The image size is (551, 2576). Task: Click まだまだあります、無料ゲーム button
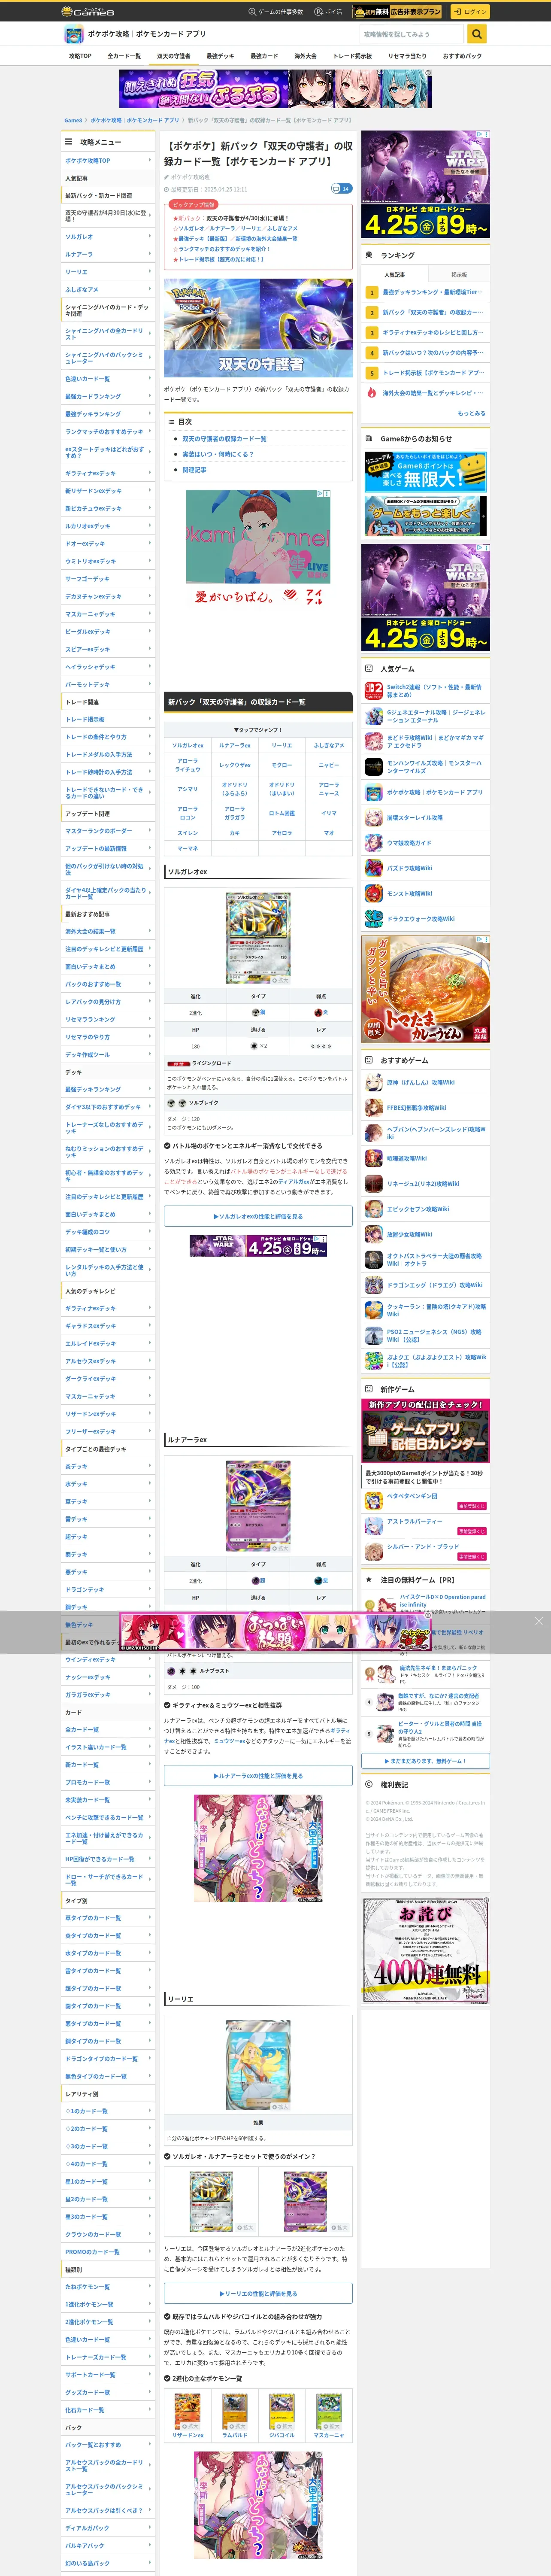(x=426, y=1761)
